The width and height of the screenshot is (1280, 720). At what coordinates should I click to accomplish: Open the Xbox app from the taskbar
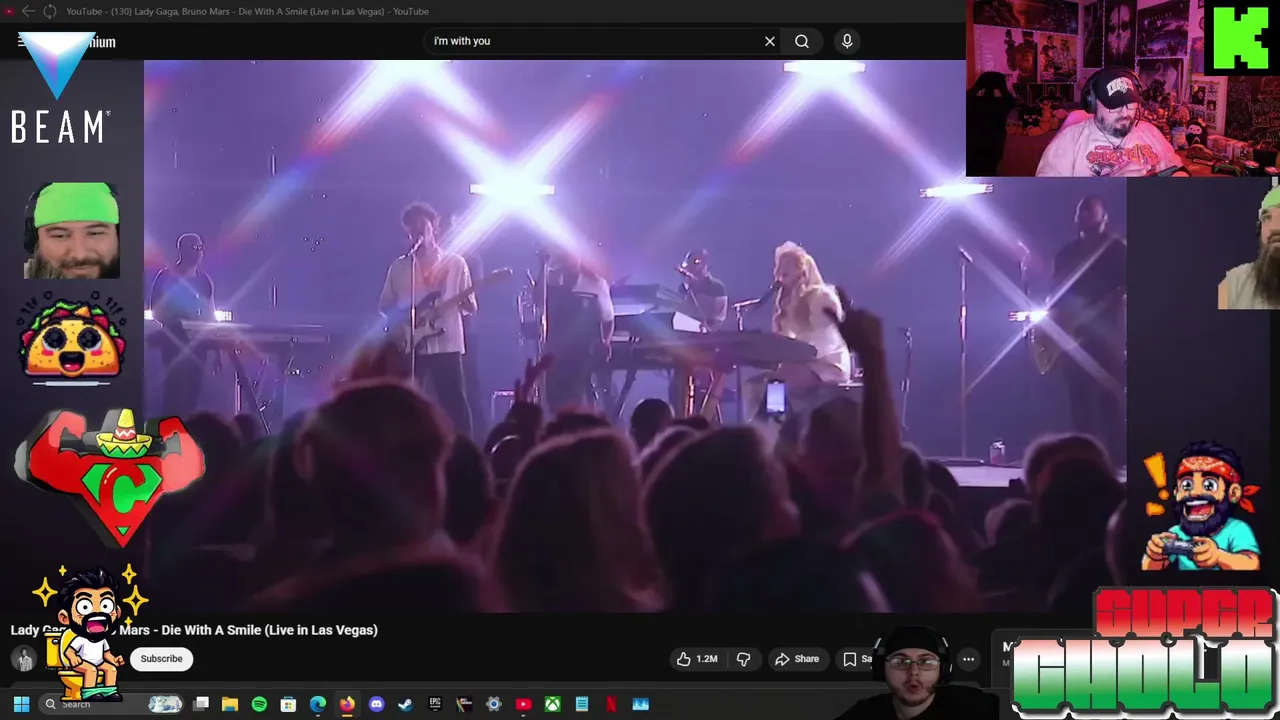(x=552, y=704)
